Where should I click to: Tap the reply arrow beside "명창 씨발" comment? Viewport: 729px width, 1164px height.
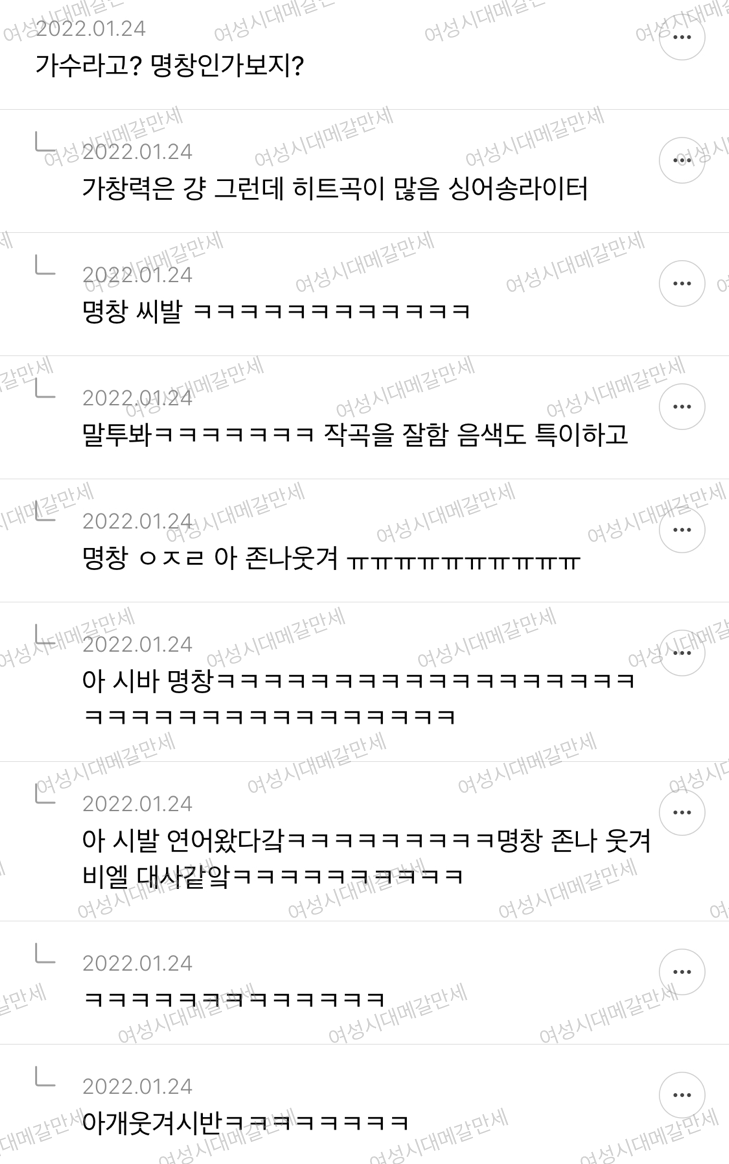click(x=45, y=264)
